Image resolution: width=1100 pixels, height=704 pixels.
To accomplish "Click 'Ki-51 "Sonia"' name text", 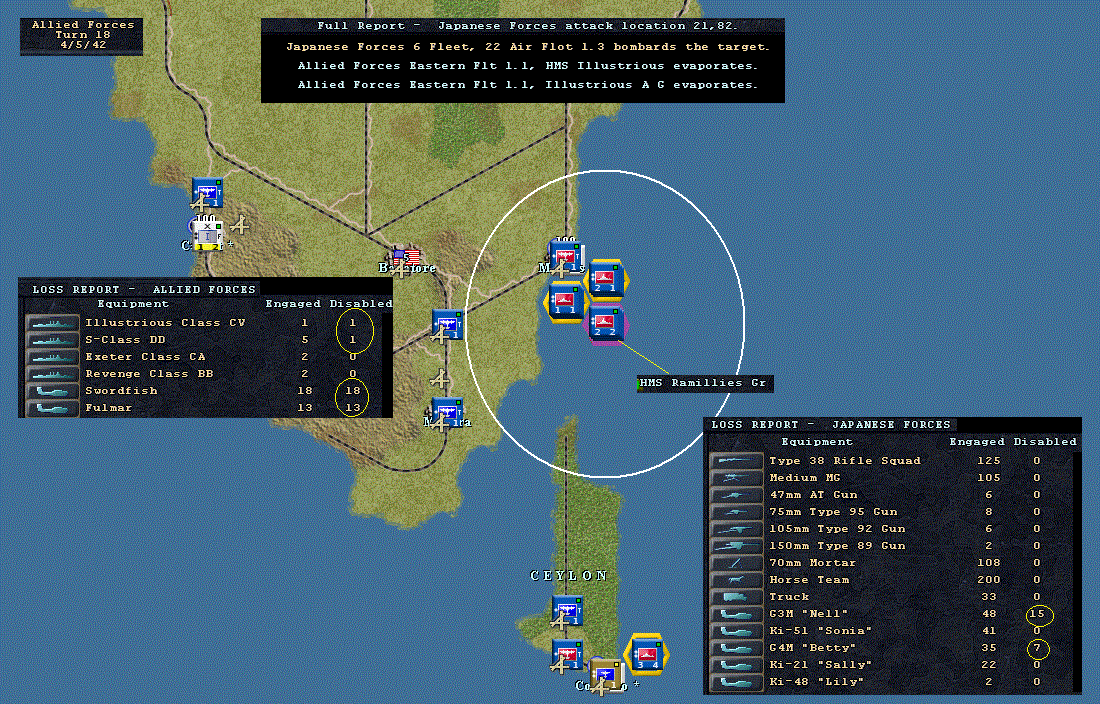I will point(820,630).
